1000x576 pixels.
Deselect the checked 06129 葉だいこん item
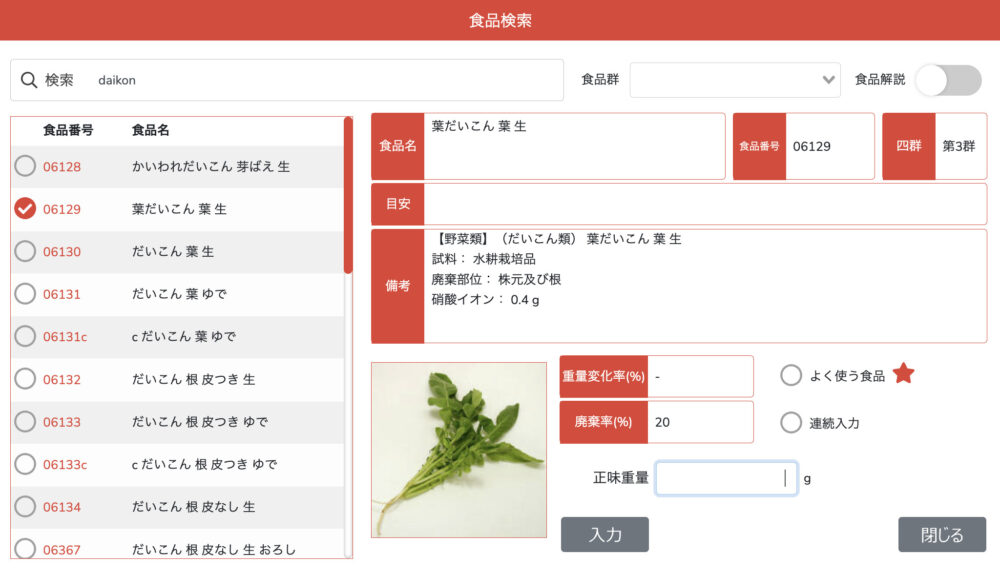tap(25, 209)
